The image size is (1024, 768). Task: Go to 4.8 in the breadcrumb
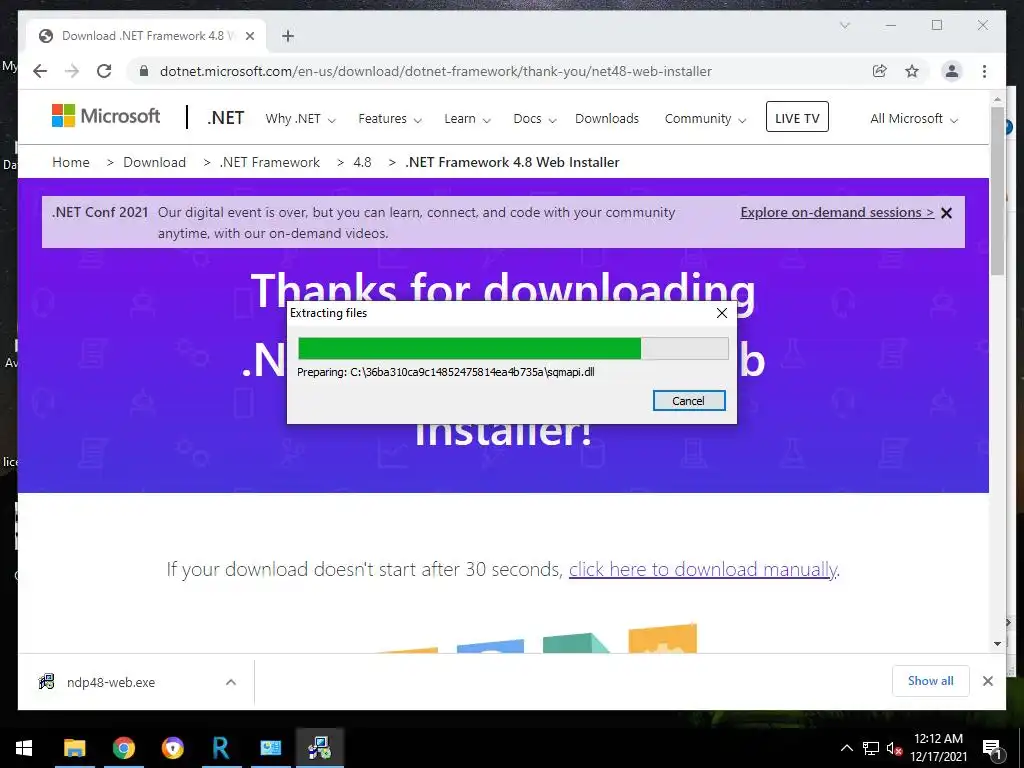click(x=362, y=162)
